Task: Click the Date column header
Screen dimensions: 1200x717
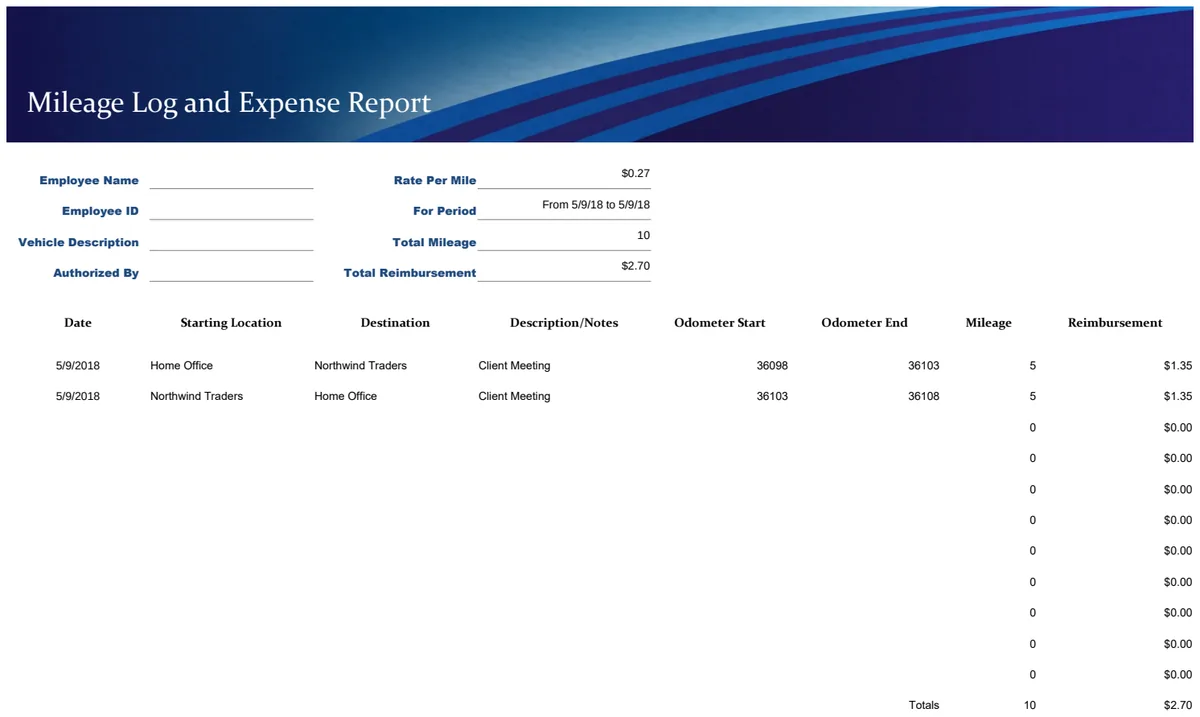Action: point(78,323)
